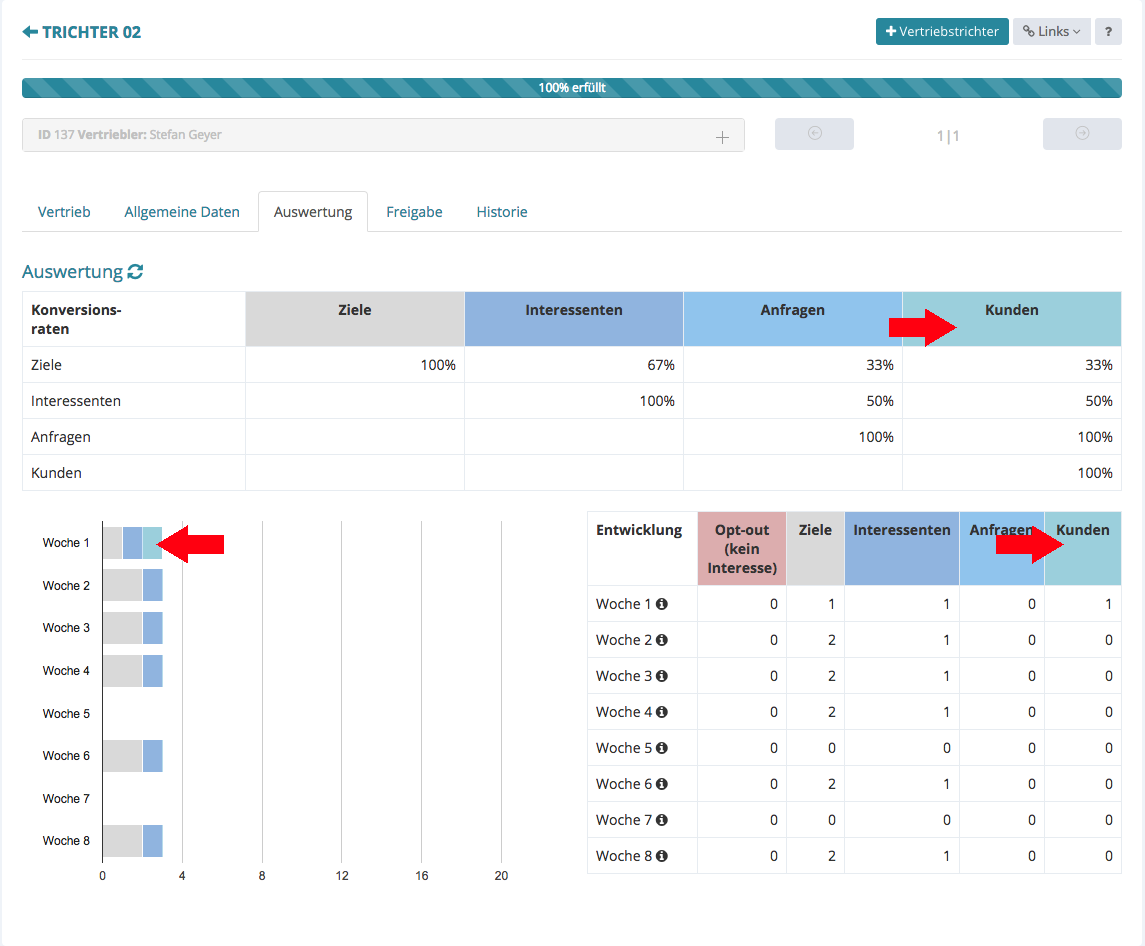Screen dimensions: 1145x946
Task: Click the info icon beside Woche 5
Action: (x=661, y=748)
